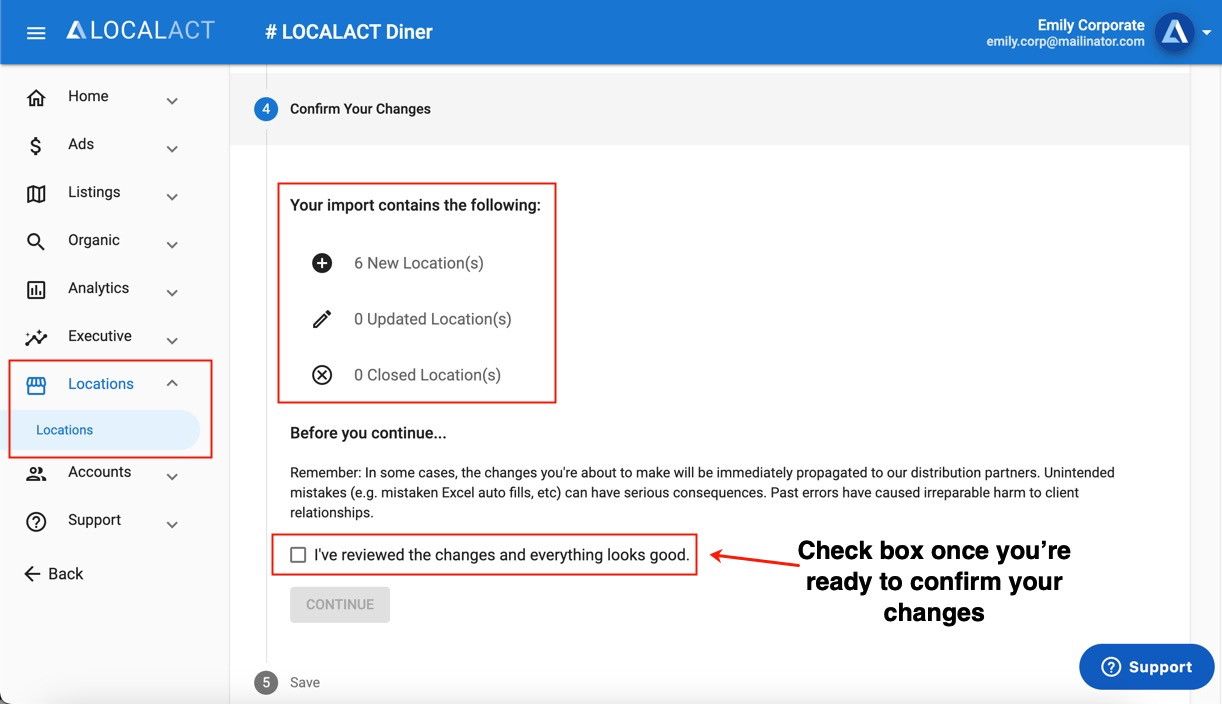Click 'I've reviewed the changes' label text

pos(502,555)
